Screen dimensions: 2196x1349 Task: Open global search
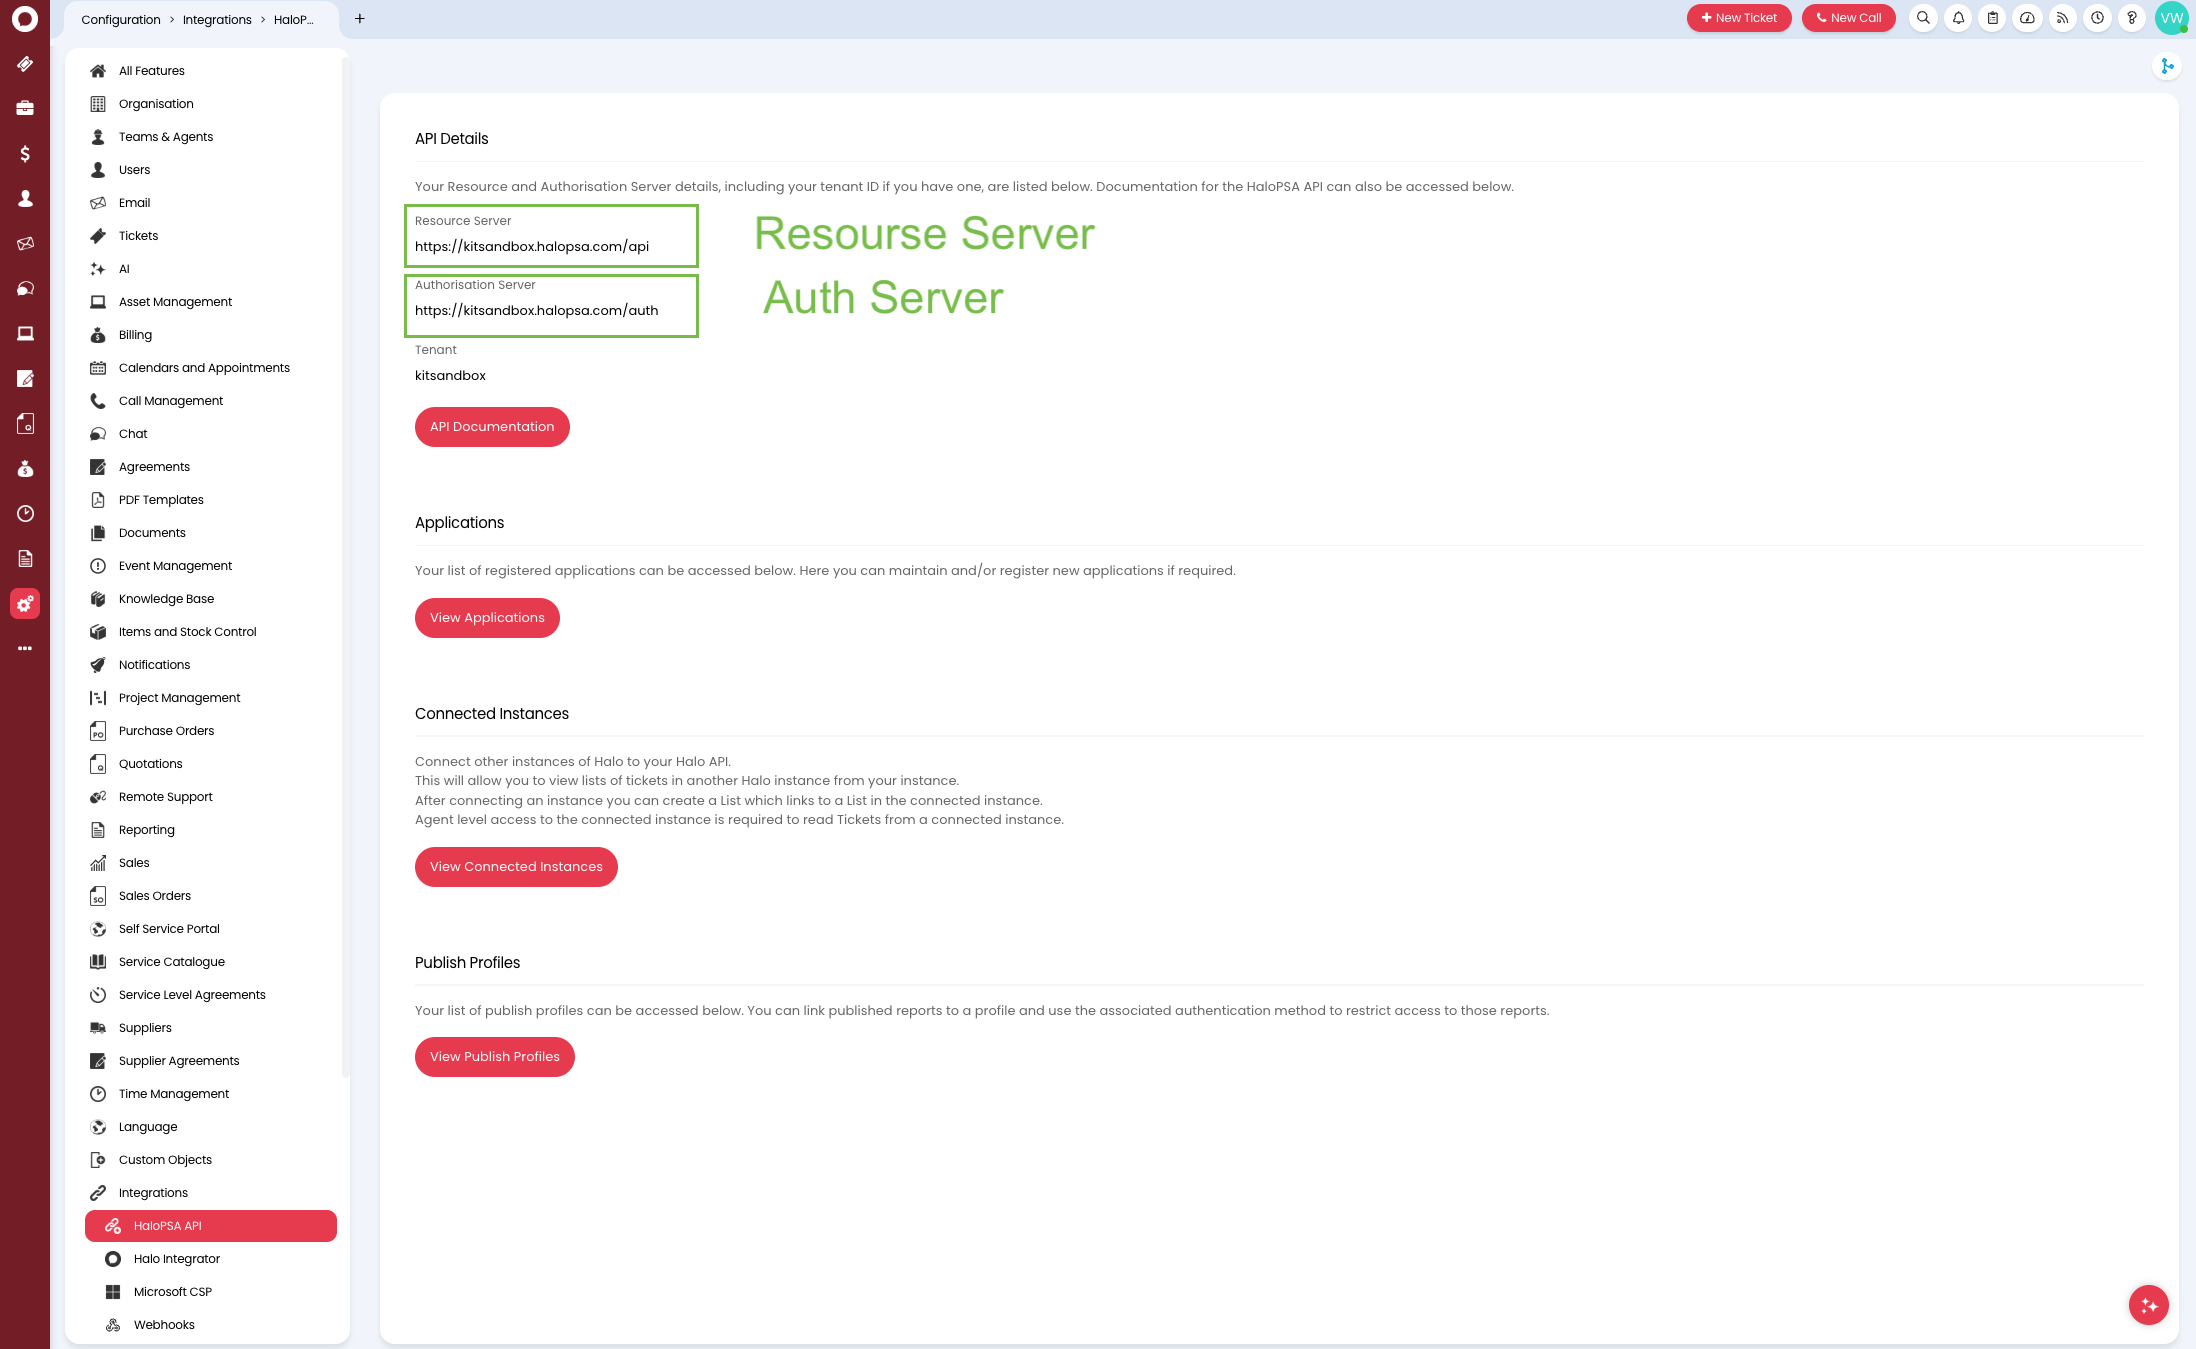coord(1922,18)
